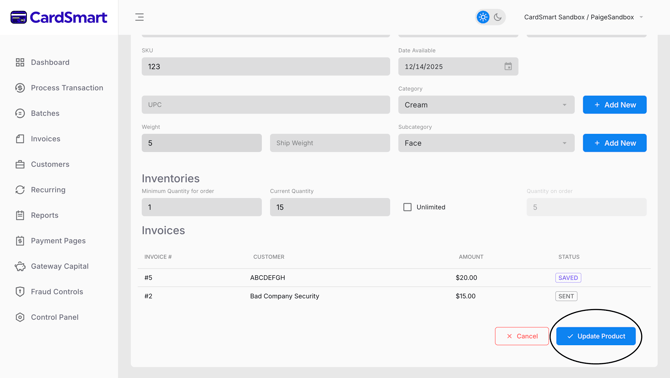This screenshot has width=670, height=378.
Task: Click the Payment Pages icon
Action: pyautogui.click(x=20, y=241)
